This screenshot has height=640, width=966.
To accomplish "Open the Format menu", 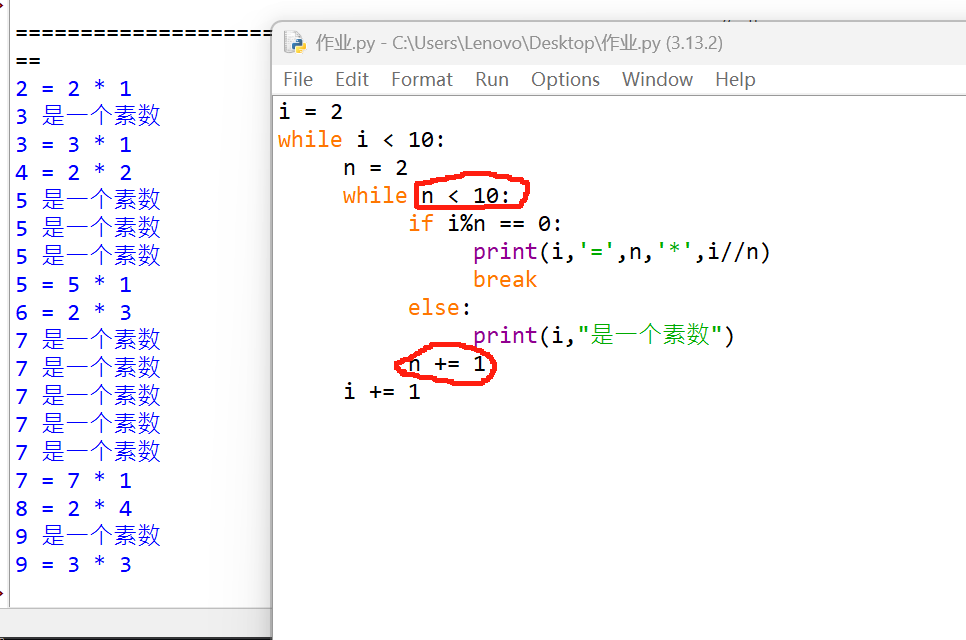I will [421, 79].
